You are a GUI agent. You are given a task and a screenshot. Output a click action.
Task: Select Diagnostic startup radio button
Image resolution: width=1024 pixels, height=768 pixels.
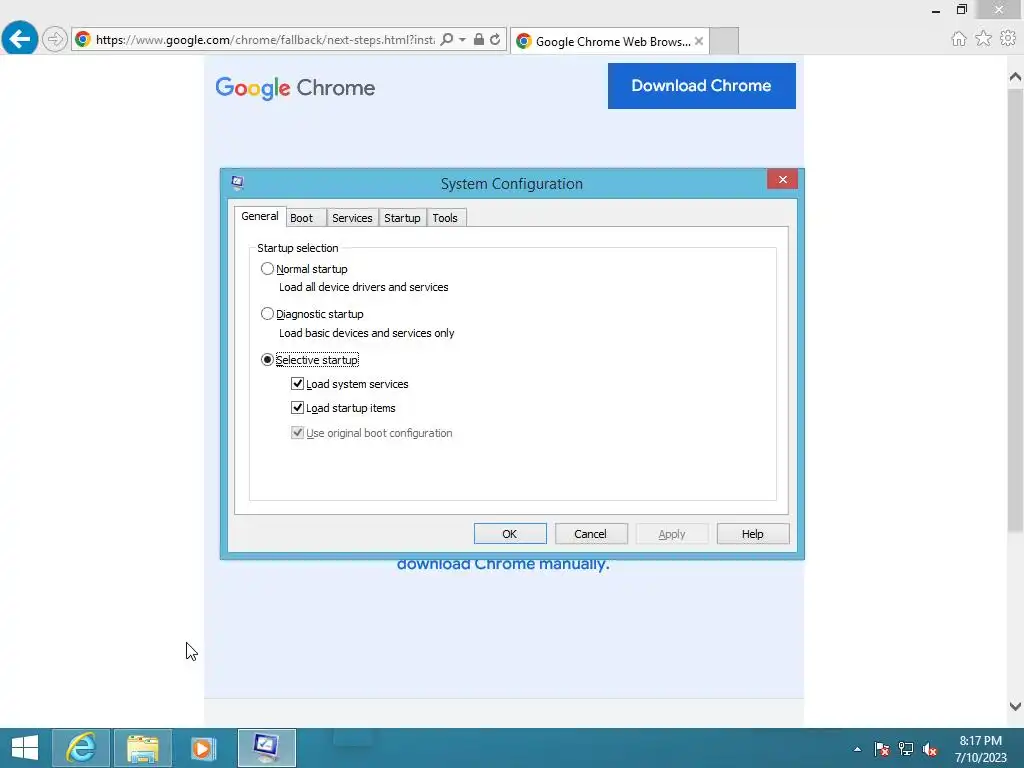click(x=267, y=313)
